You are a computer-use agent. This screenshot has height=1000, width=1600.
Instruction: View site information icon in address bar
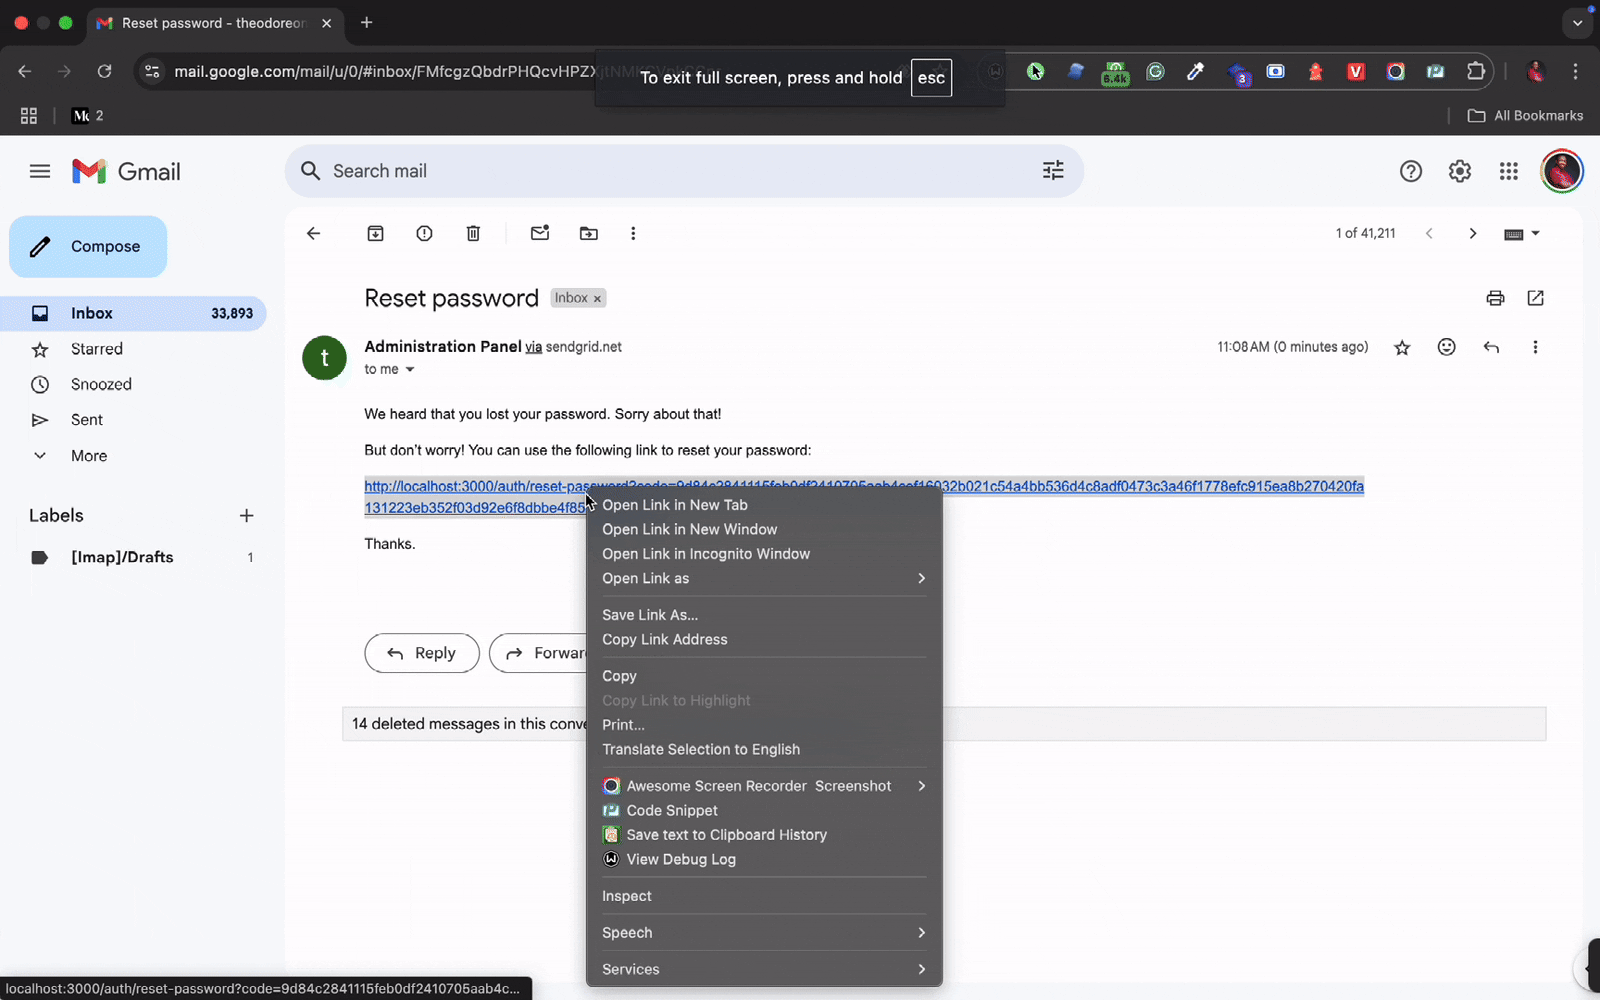tap(152, 71)
